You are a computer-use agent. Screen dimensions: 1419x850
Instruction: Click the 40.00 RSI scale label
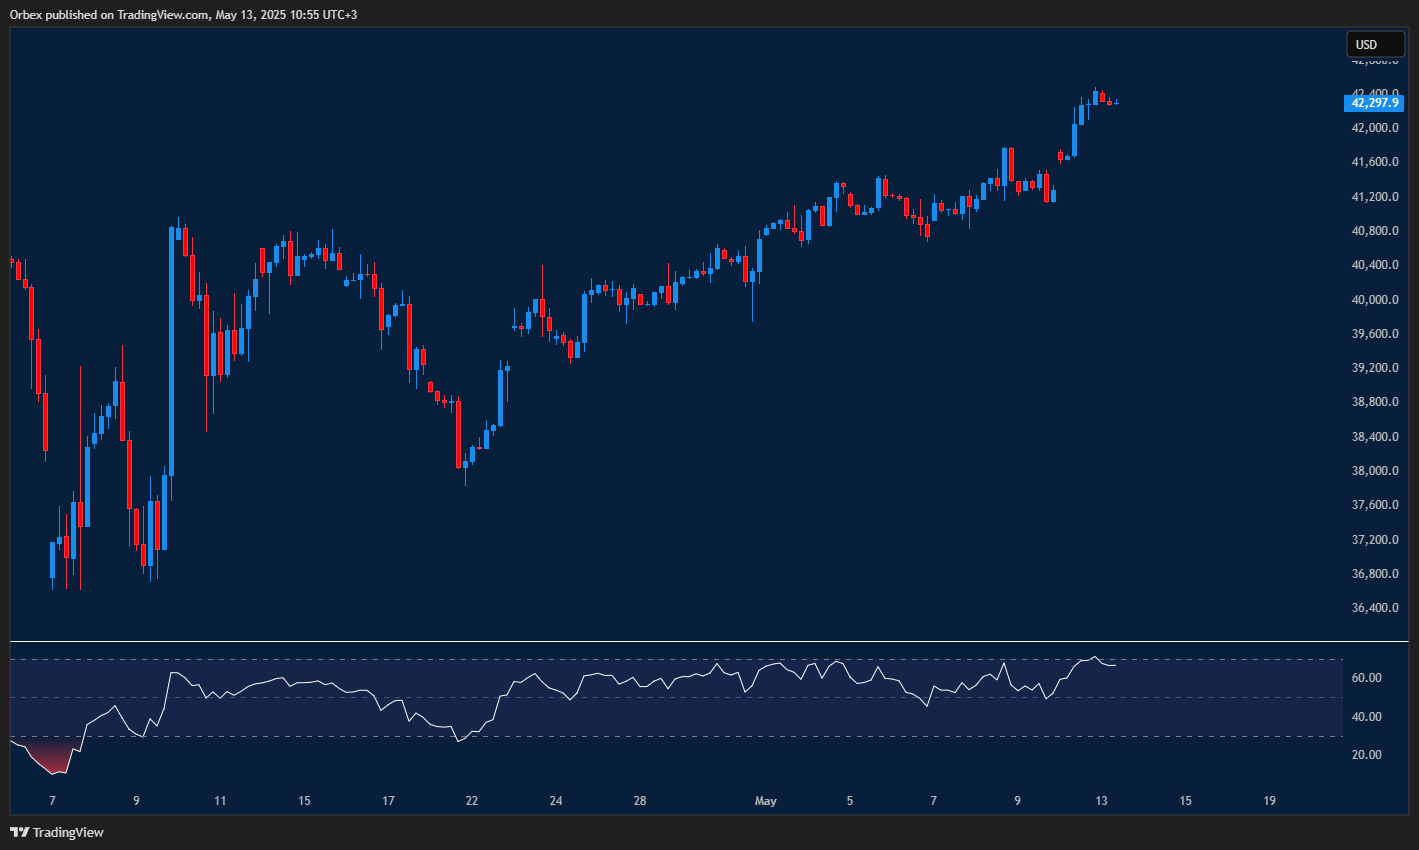coord(1366,717)
